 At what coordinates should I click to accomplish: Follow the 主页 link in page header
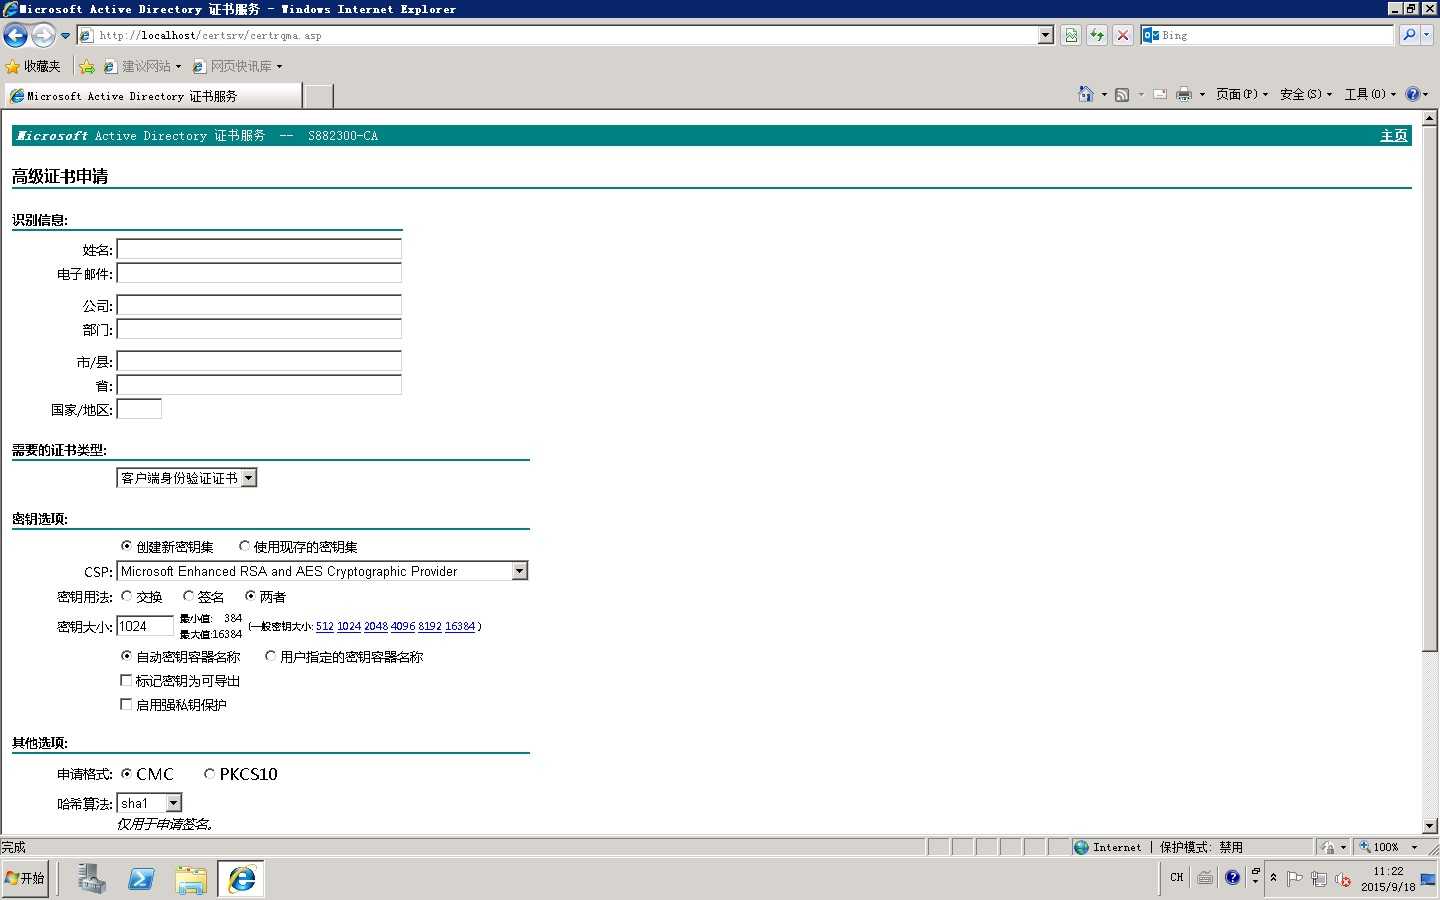[1394, 136]
